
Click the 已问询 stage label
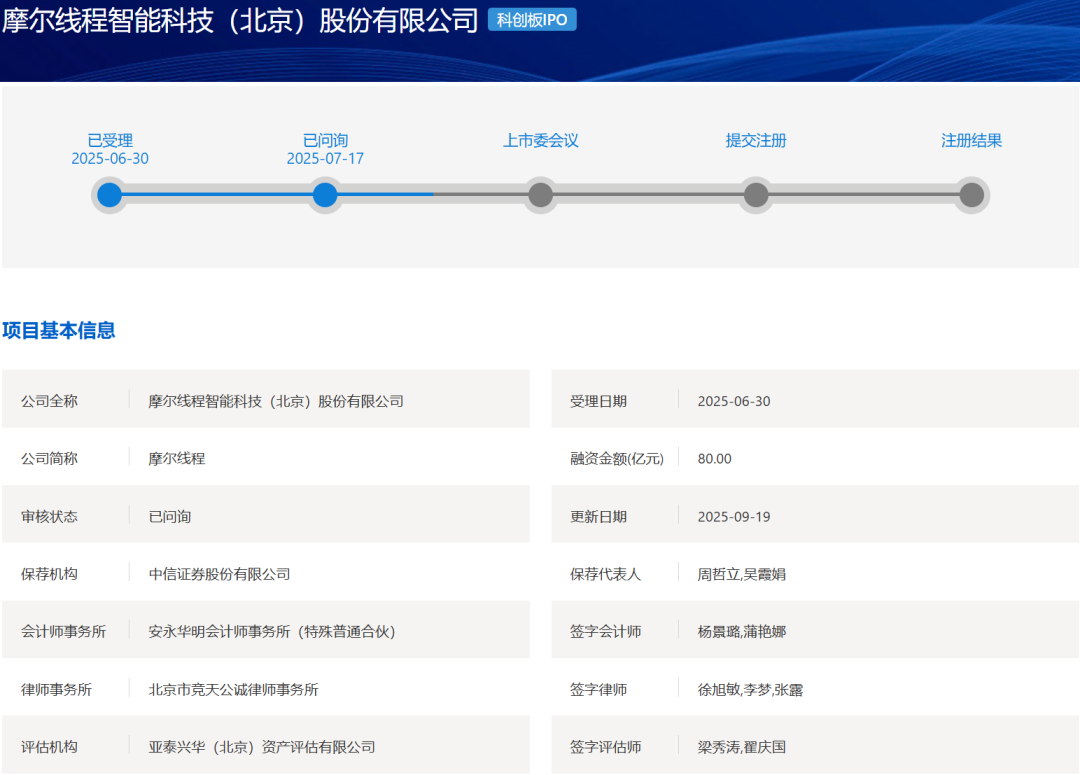point(325,141)
